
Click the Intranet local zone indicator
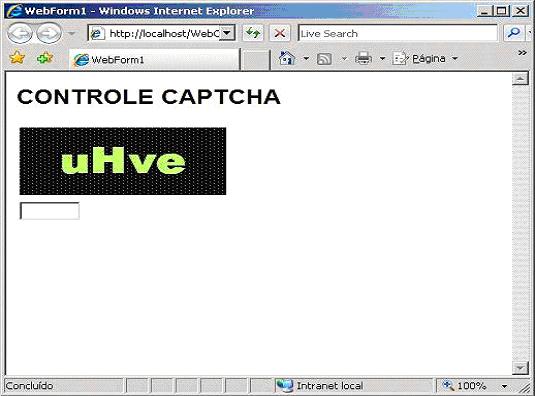[320, 386]
